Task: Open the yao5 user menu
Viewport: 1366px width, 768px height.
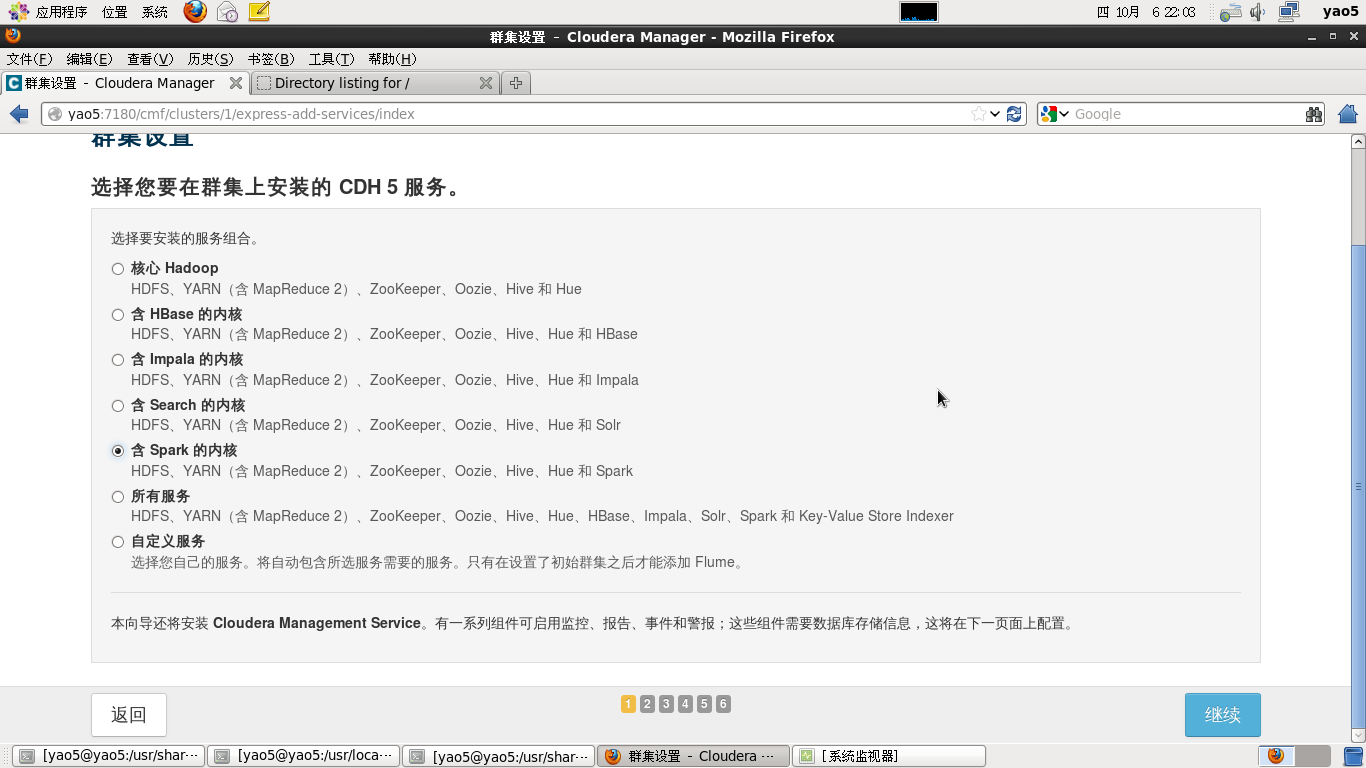Action: (x=1340, y=12)
